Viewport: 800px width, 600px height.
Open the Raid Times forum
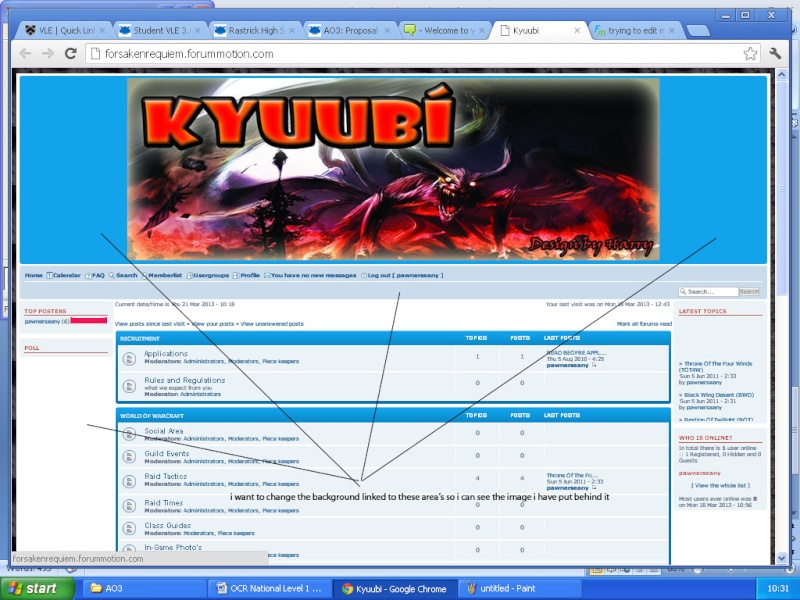[163, 503]
